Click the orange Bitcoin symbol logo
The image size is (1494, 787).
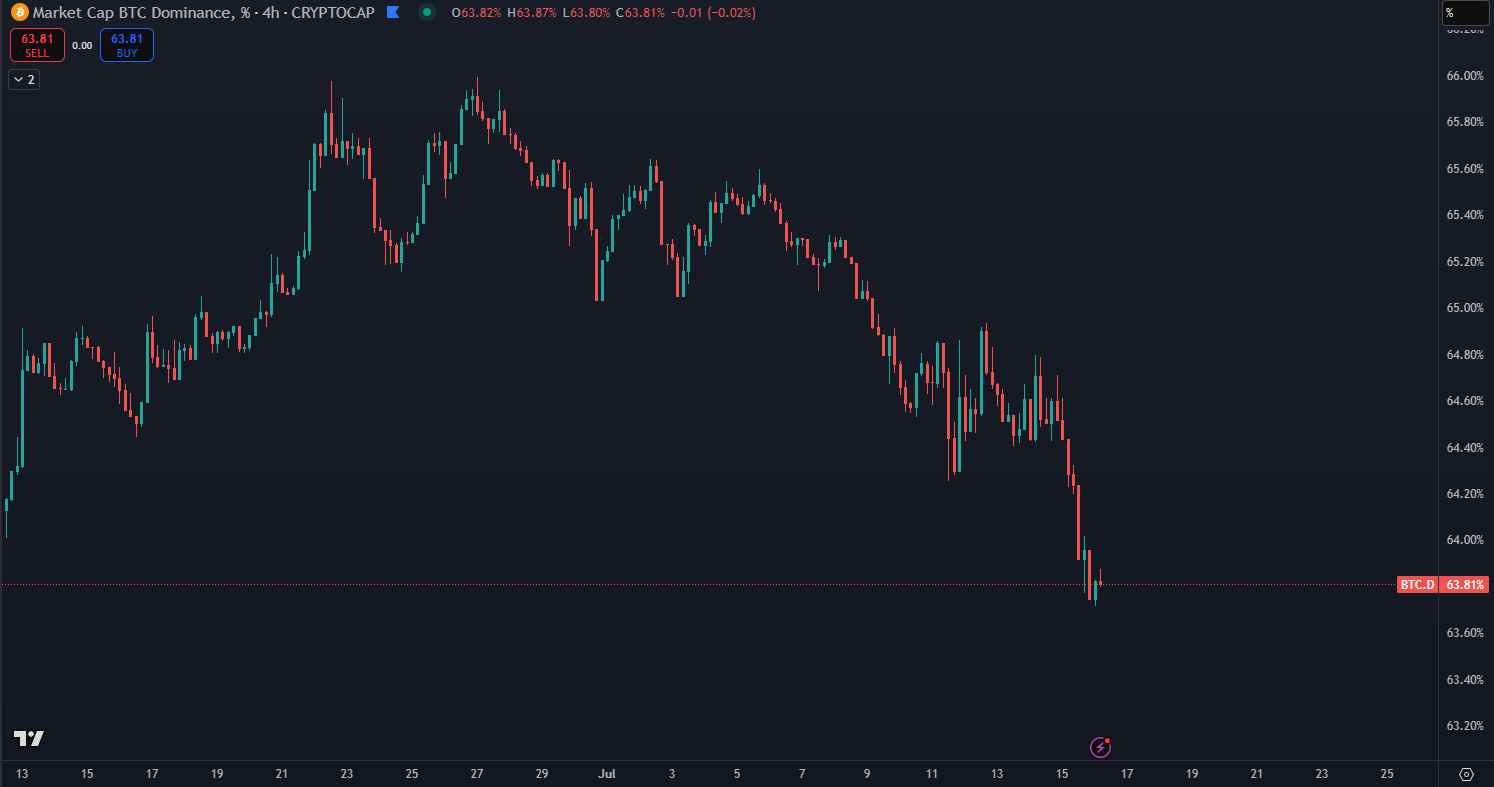pyautogui.click(x=20, y=13)
